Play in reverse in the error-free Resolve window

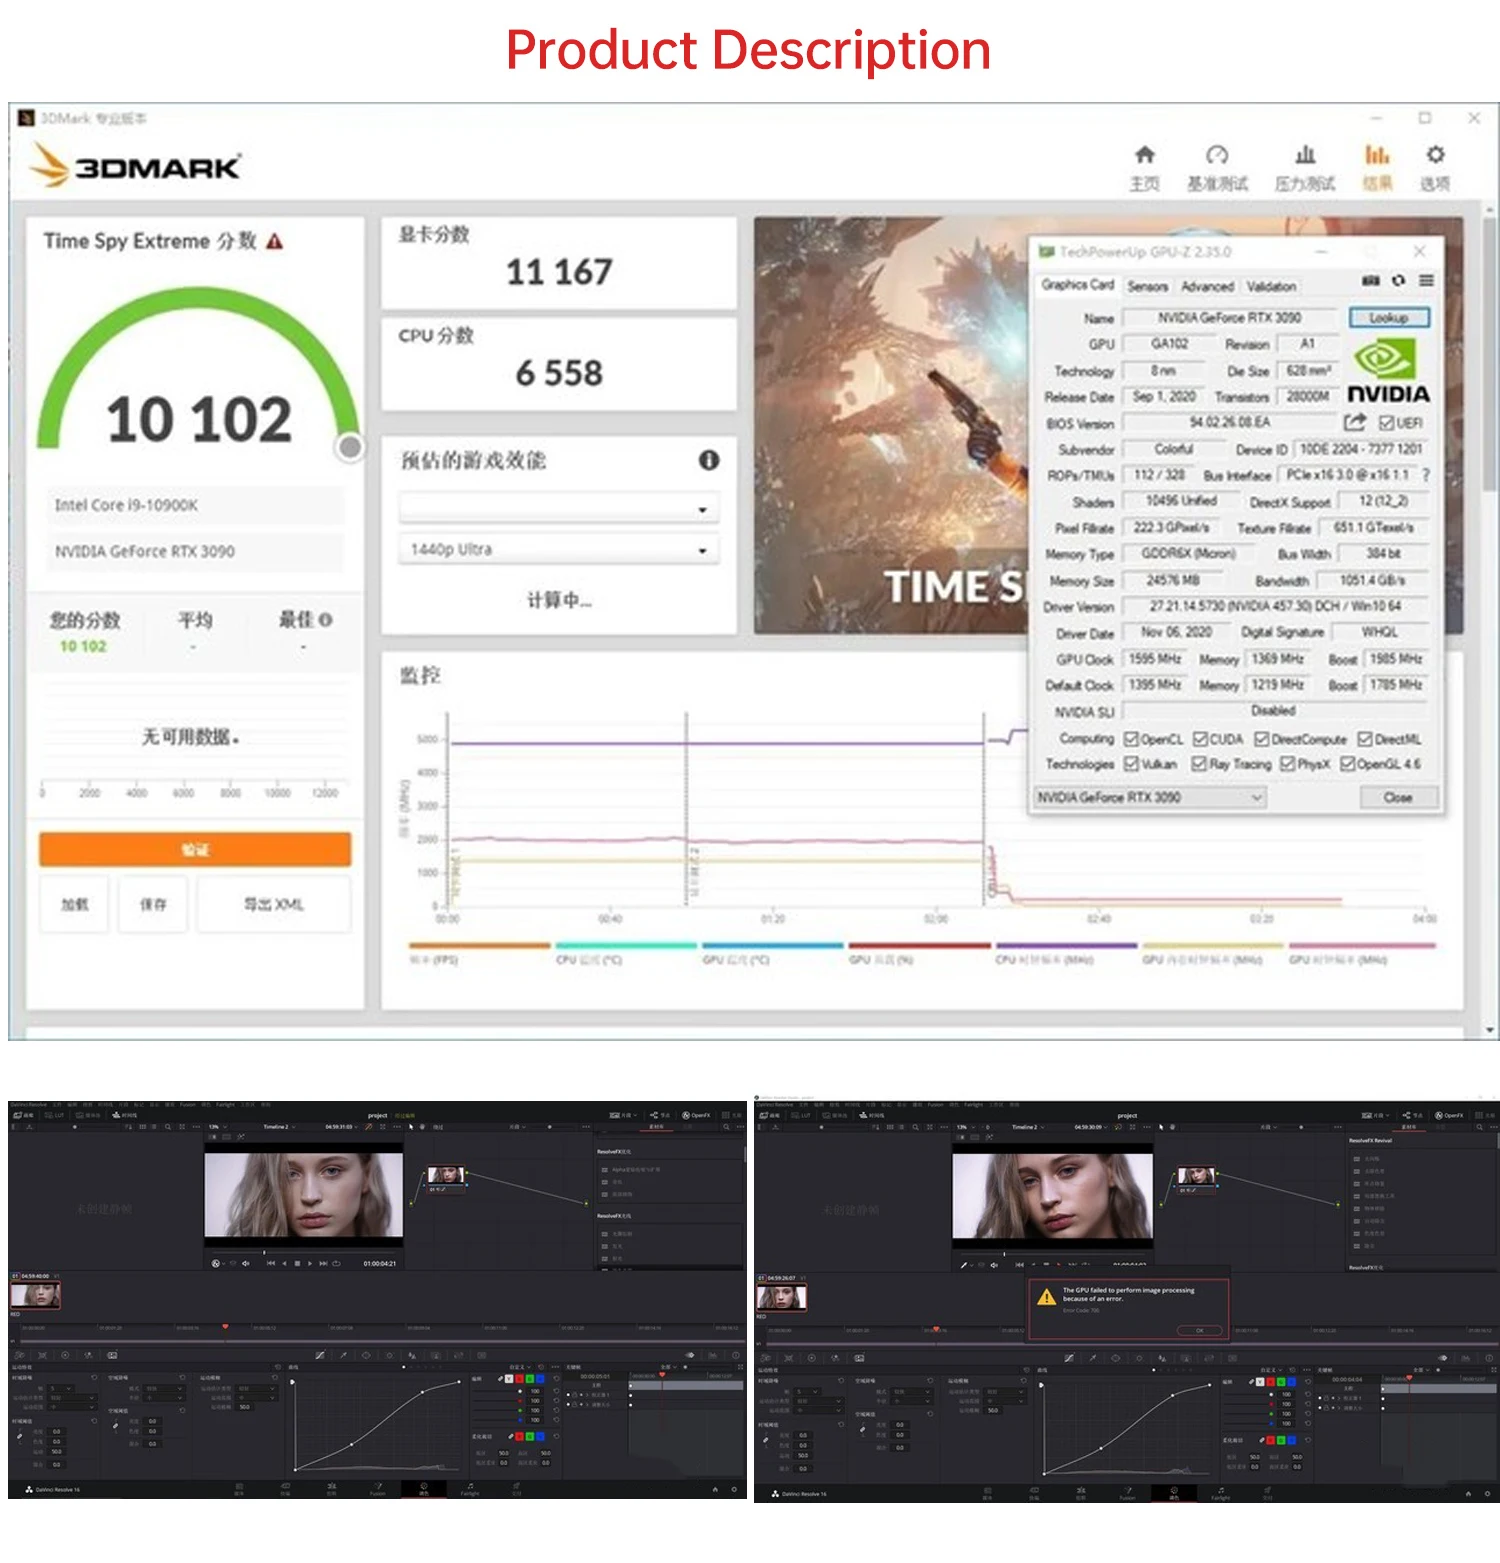[x=284, y=1264]
